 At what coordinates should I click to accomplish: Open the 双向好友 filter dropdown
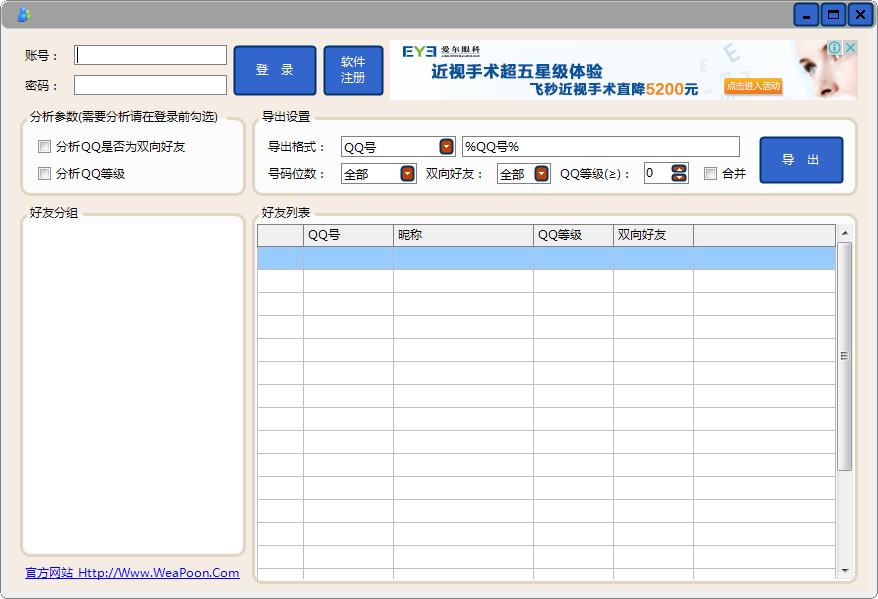click(541, 174)
